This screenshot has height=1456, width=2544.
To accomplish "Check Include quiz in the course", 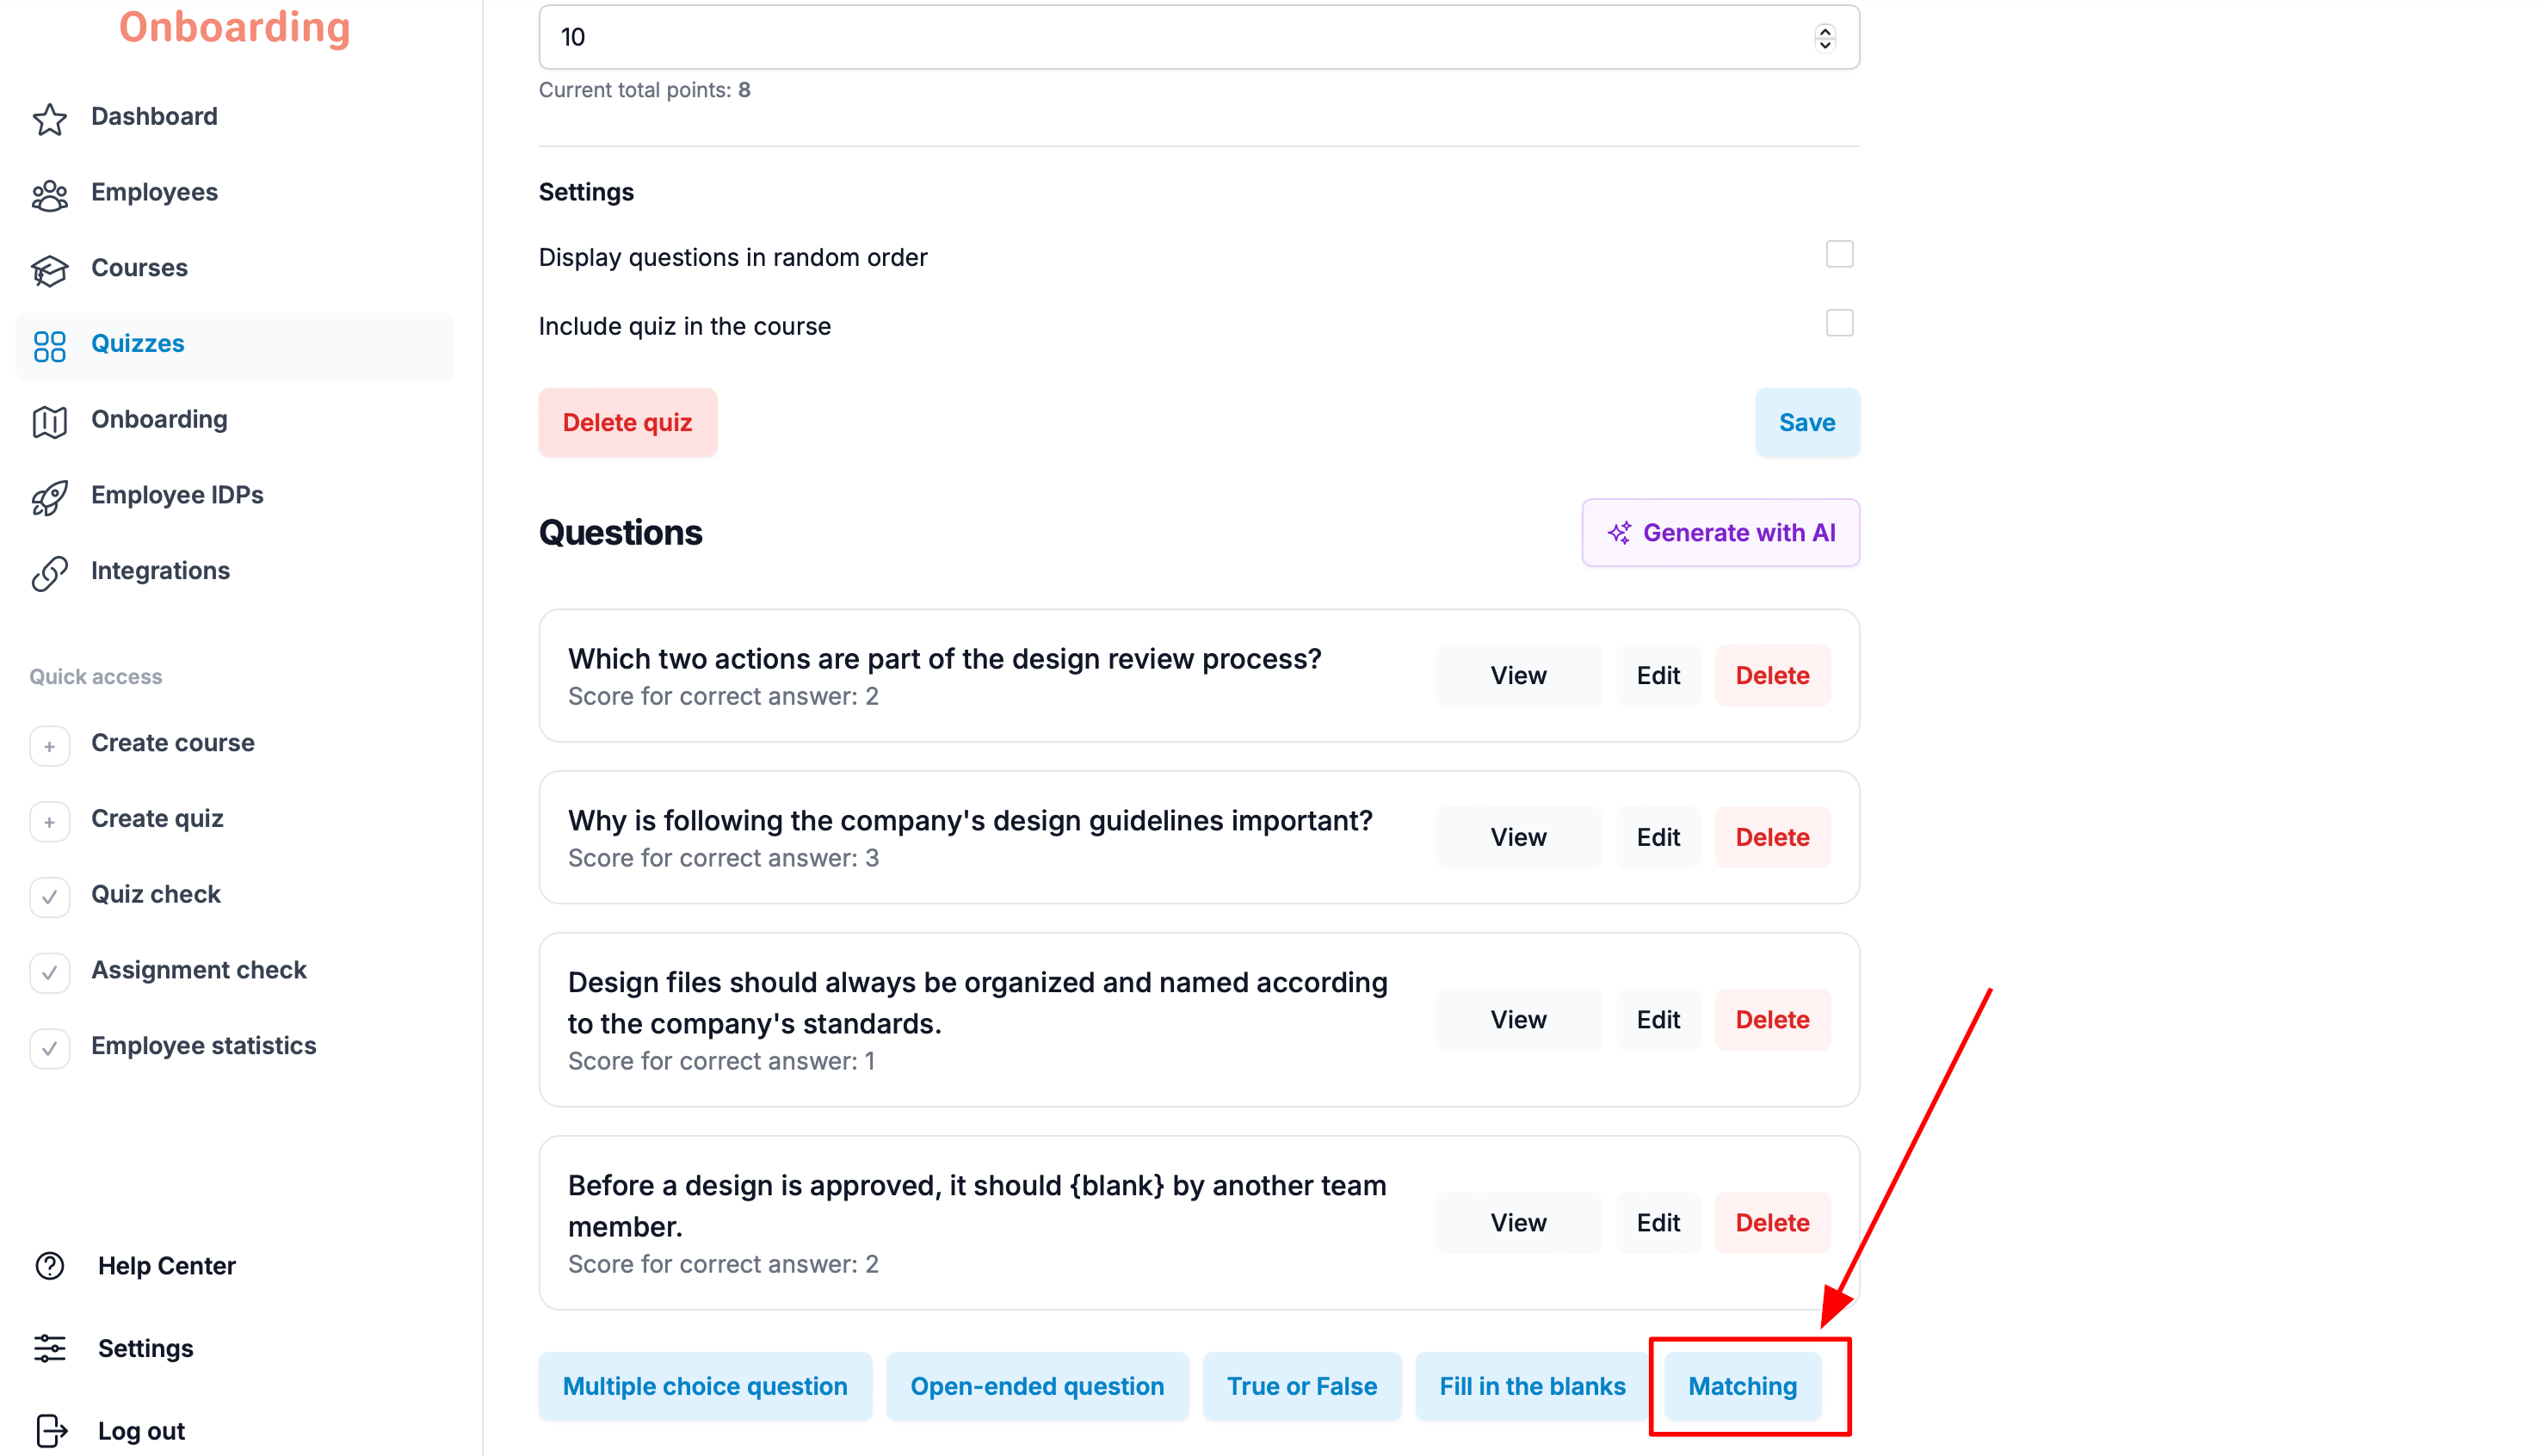I will (x=1838, y=323).
